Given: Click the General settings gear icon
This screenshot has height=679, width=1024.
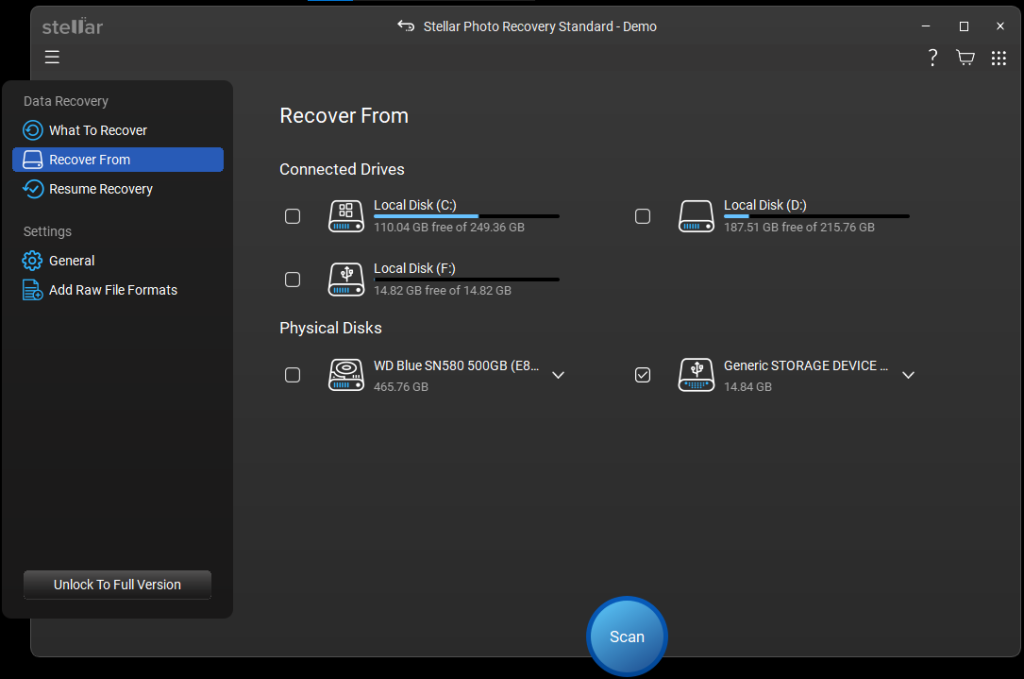Looking at the screenshot, I should tap(32, 261).
